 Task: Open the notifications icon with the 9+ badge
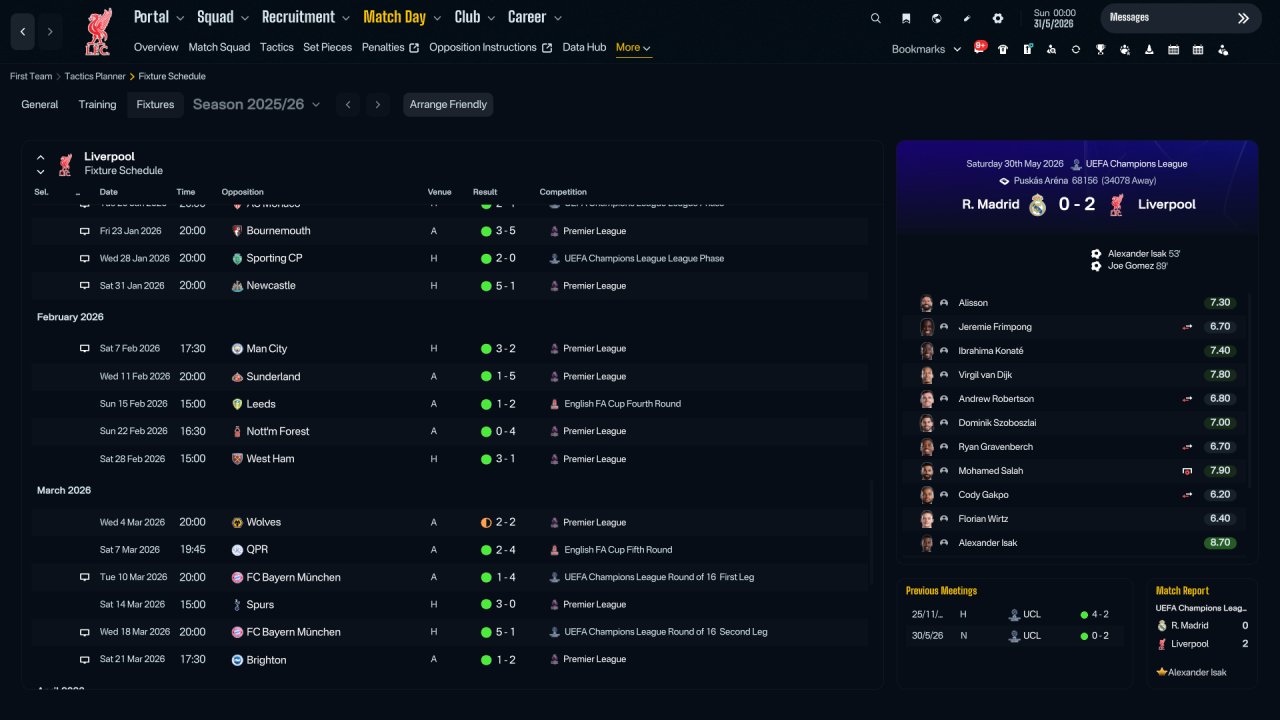click(x=980, y=48)
